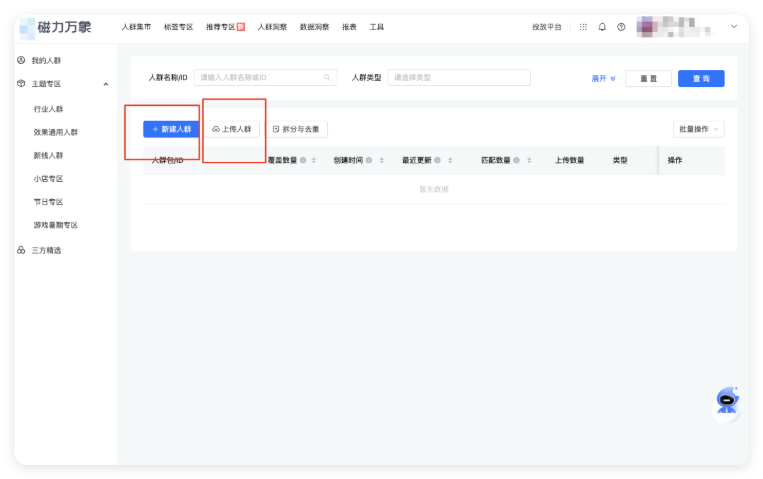Open the 推荐专区 menu
This screenshot has width=763, height=479.
click(x=225, y=27)
